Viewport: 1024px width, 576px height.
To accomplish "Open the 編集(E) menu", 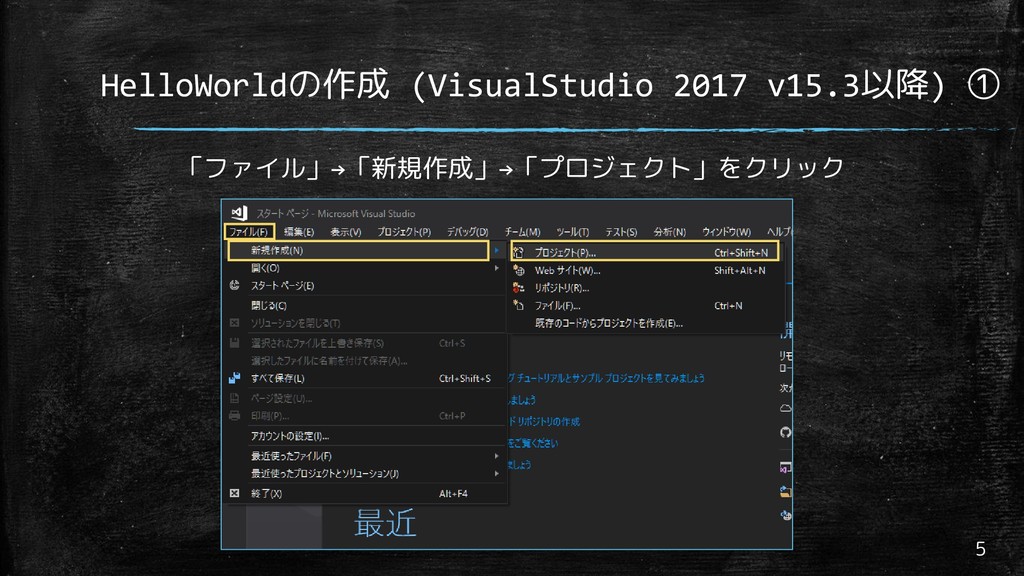I will [299, 232].
